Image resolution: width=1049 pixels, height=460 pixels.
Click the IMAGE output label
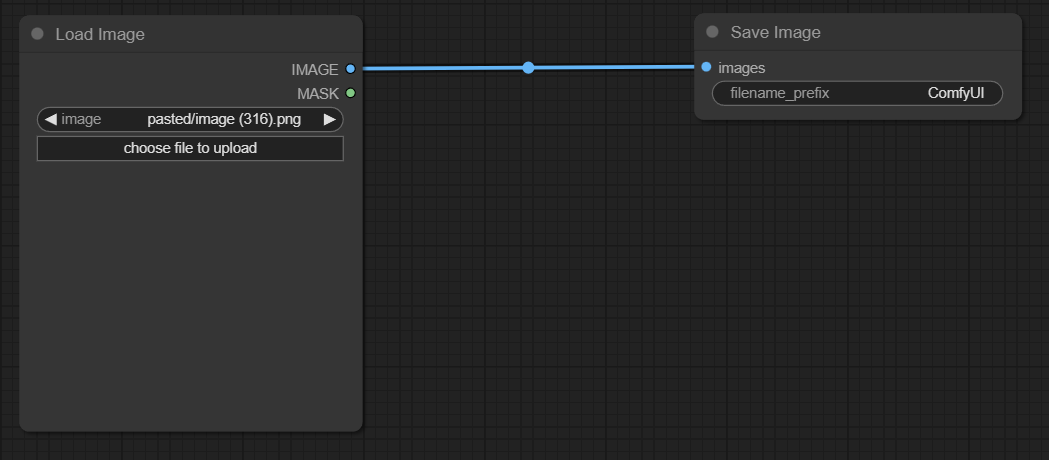click(314, 70)
